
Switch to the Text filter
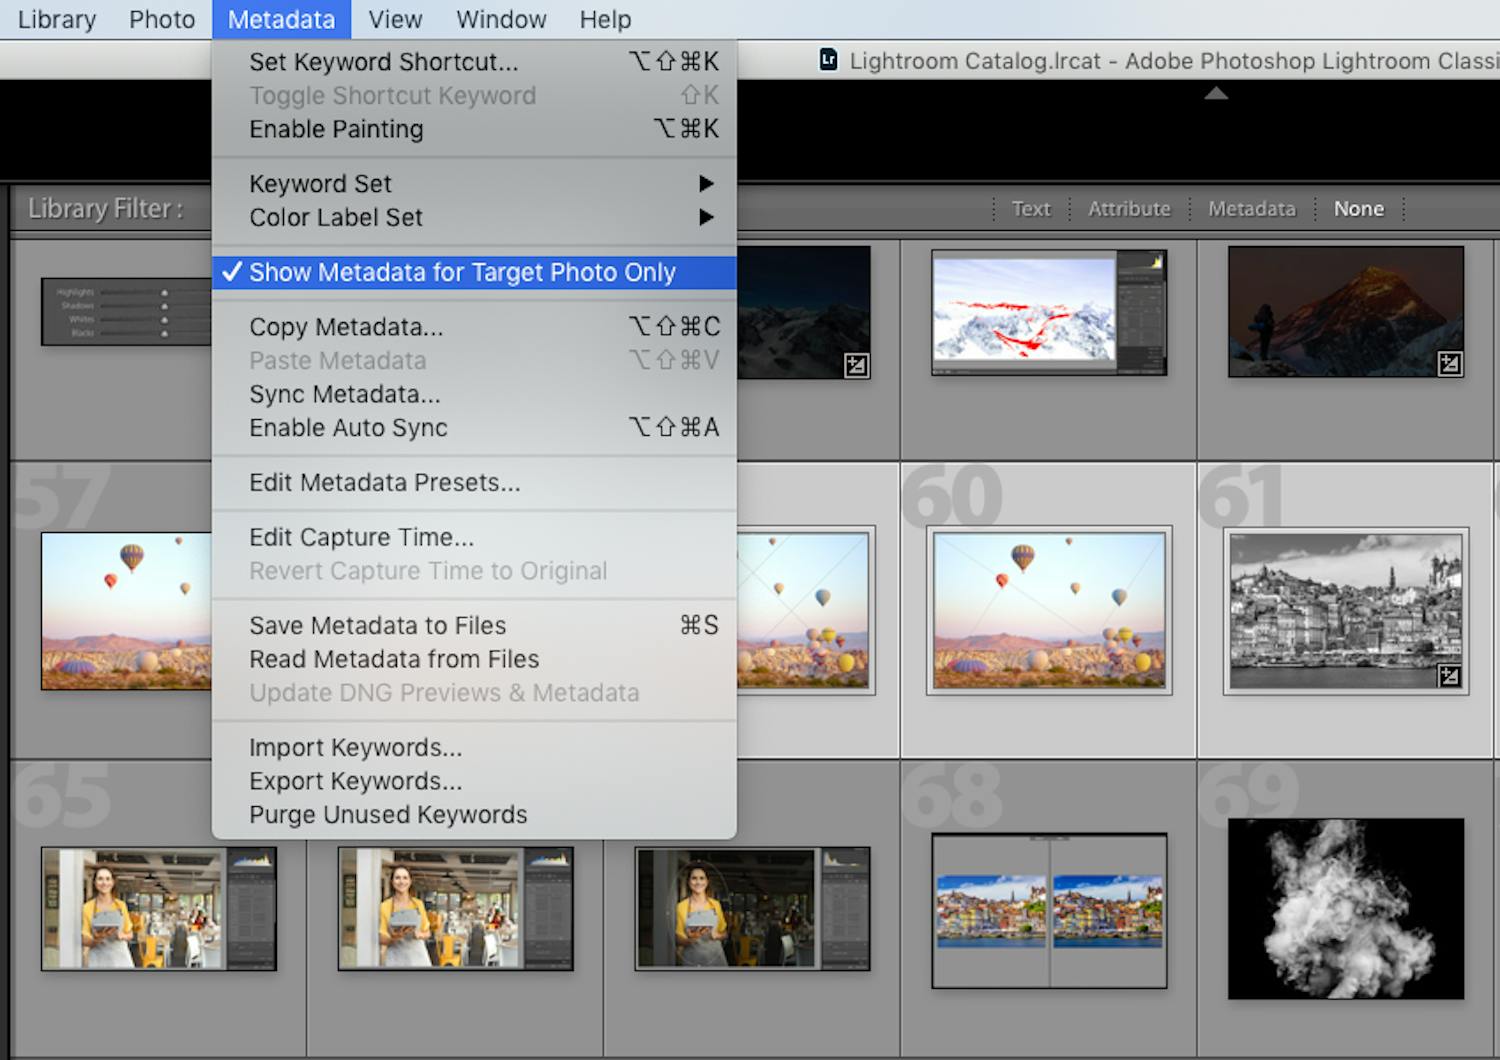1031,209
